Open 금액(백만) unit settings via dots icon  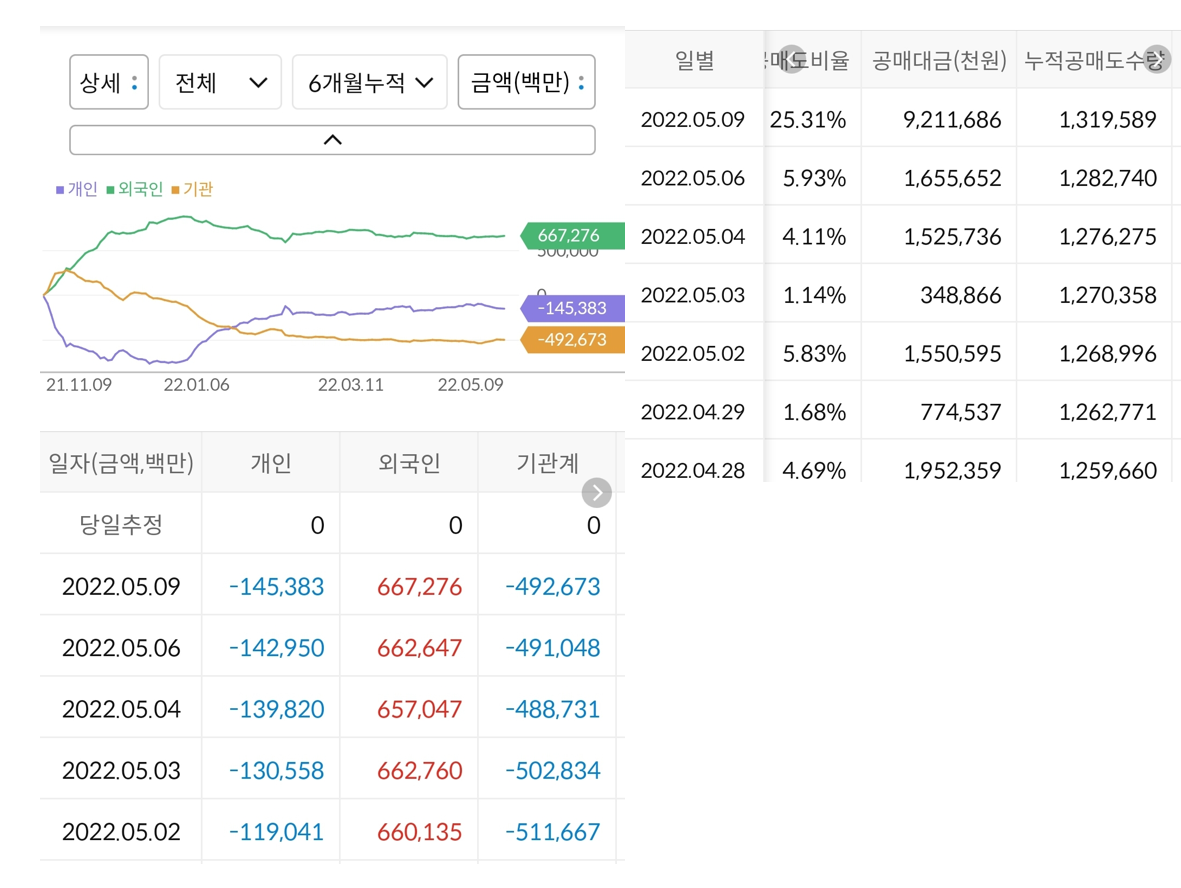pyautogui.click(x=581, y=82)
